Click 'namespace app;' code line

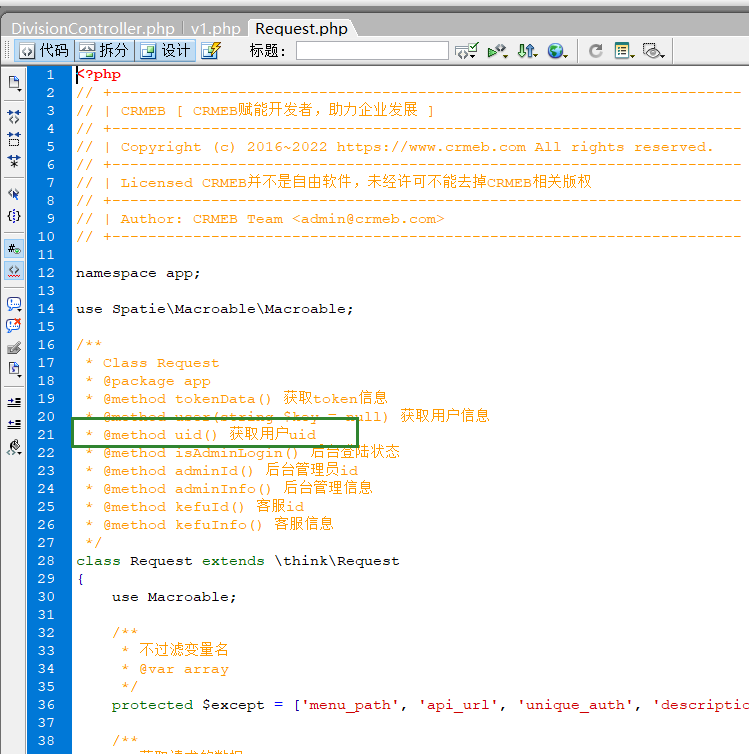click(138, 273)
